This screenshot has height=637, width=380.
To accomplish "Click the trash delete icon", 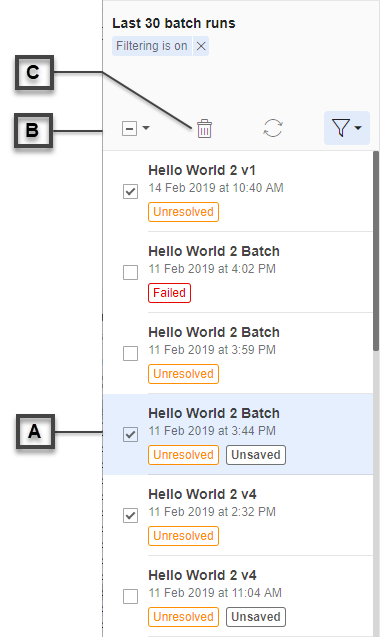I will coord(204,129).
